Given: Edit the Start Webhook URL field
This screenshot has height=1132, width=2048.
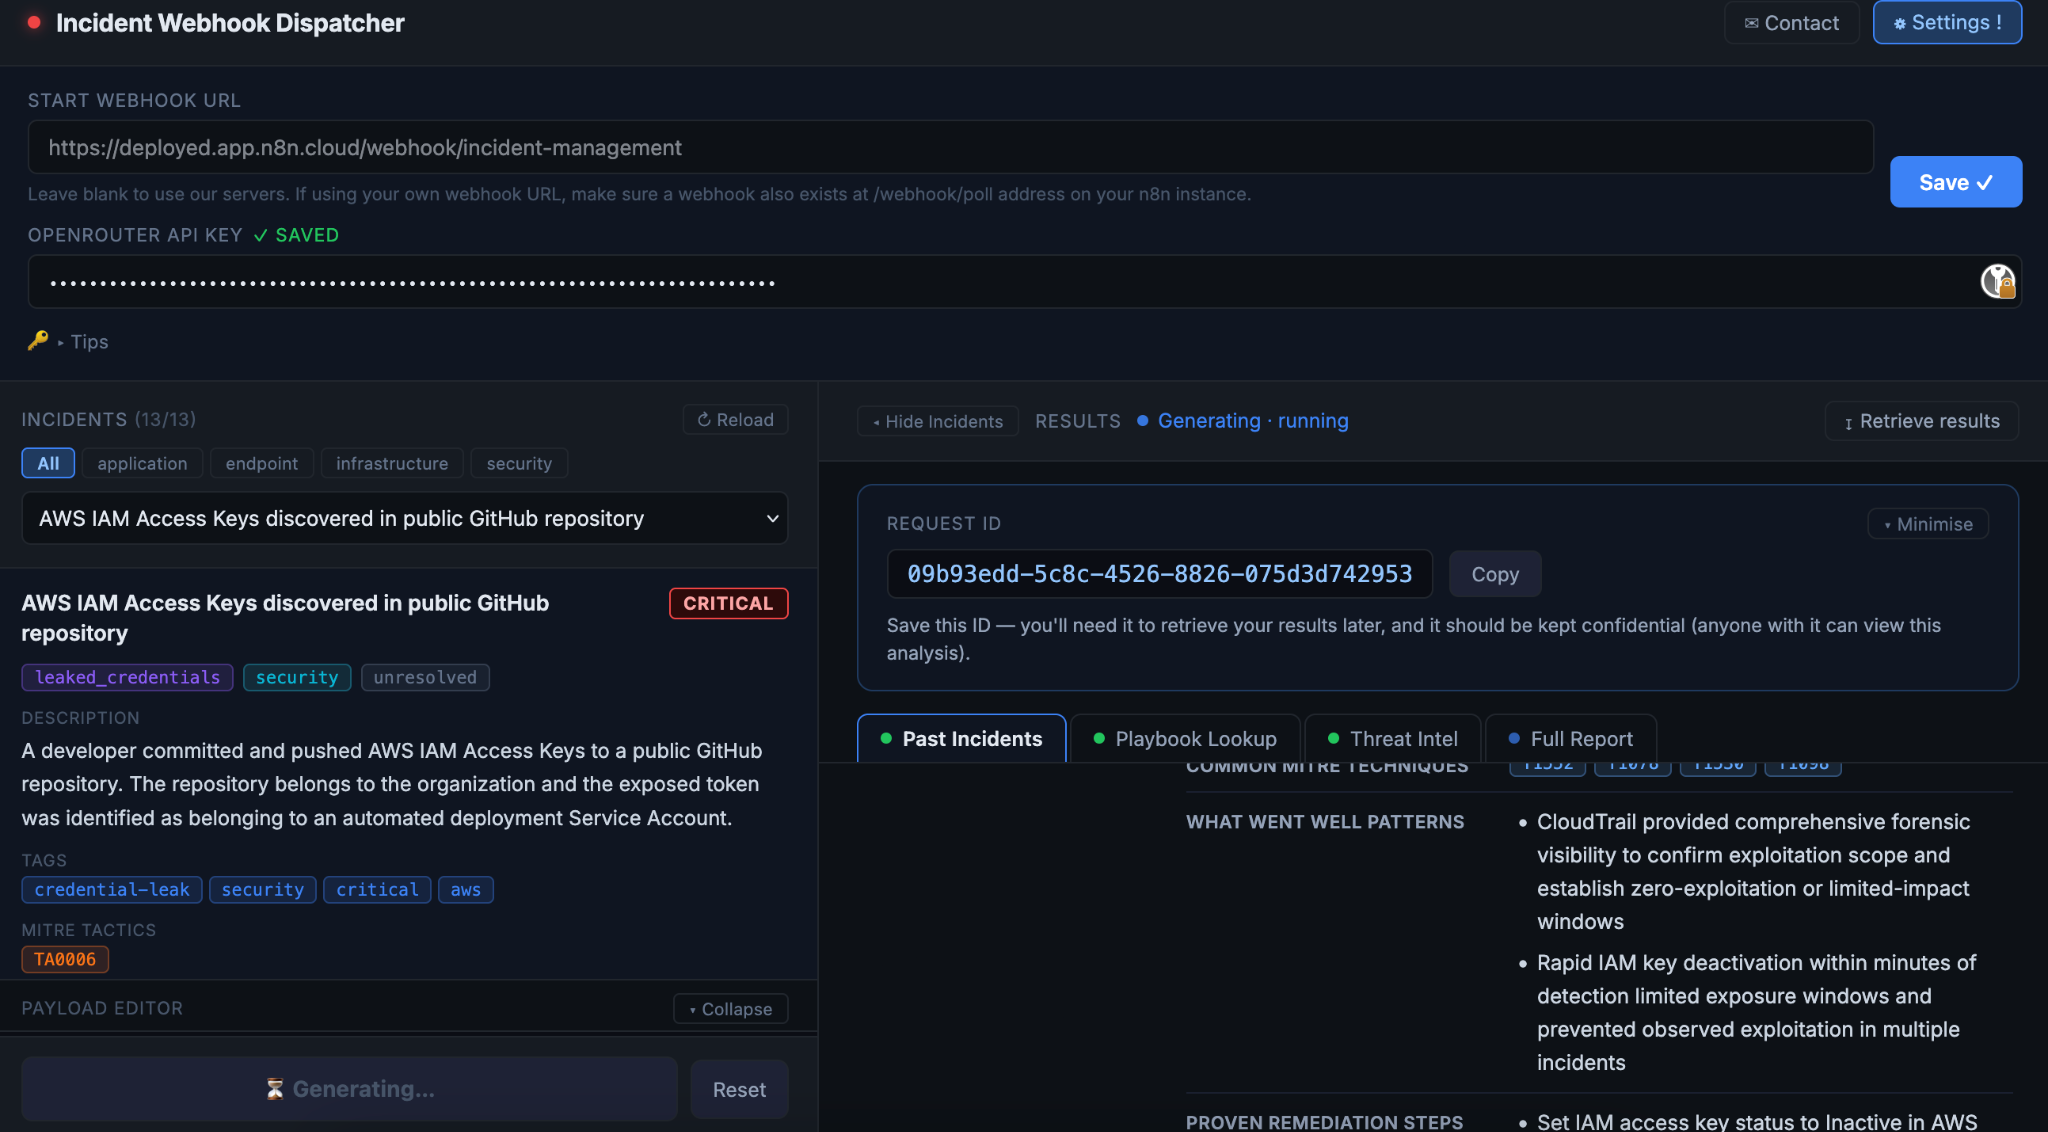Looking at the screenshot, I should (x=950, y=148).
